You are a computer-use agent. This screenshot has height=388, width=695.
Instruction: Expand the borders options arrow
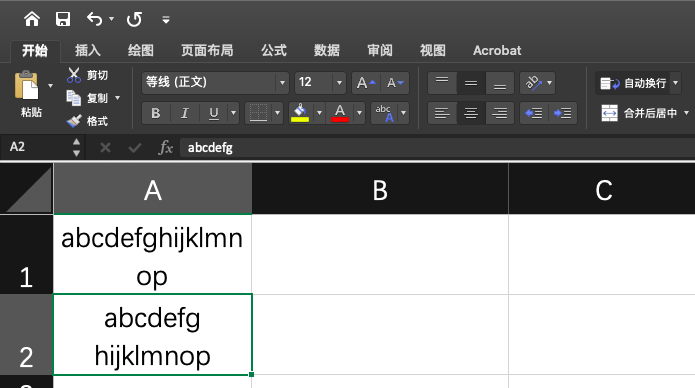click(x=277, y=113)
